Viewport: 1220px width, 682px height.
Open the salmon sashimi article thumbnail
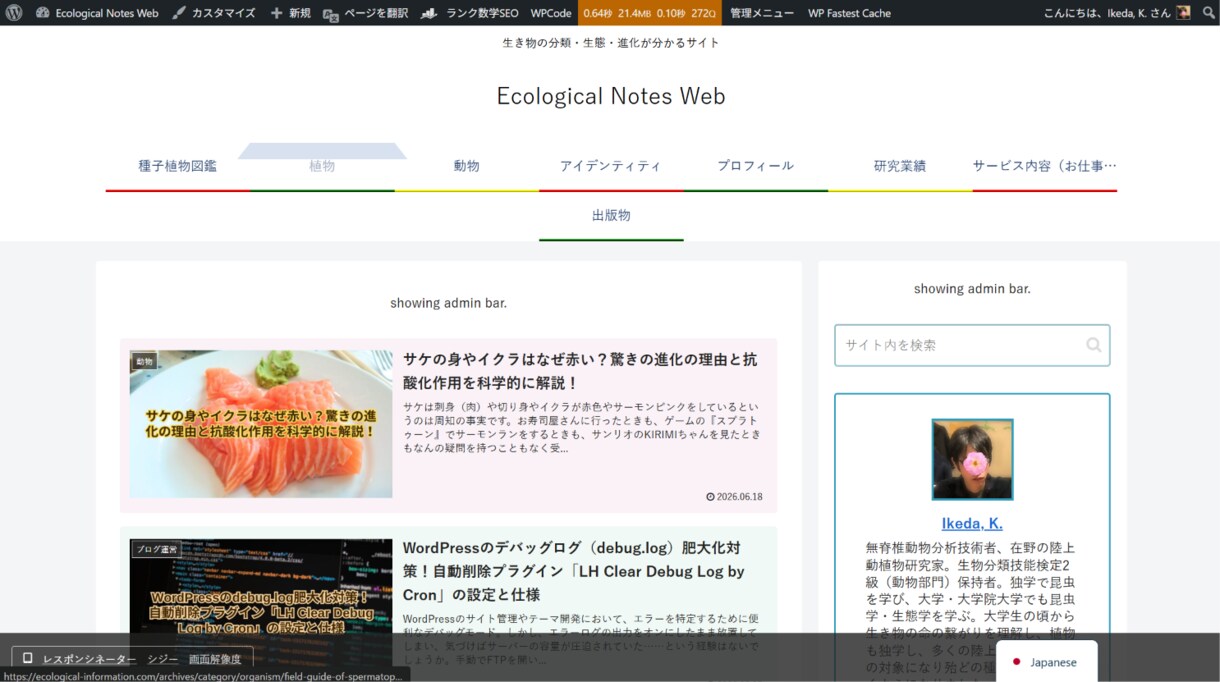(261, 424)
